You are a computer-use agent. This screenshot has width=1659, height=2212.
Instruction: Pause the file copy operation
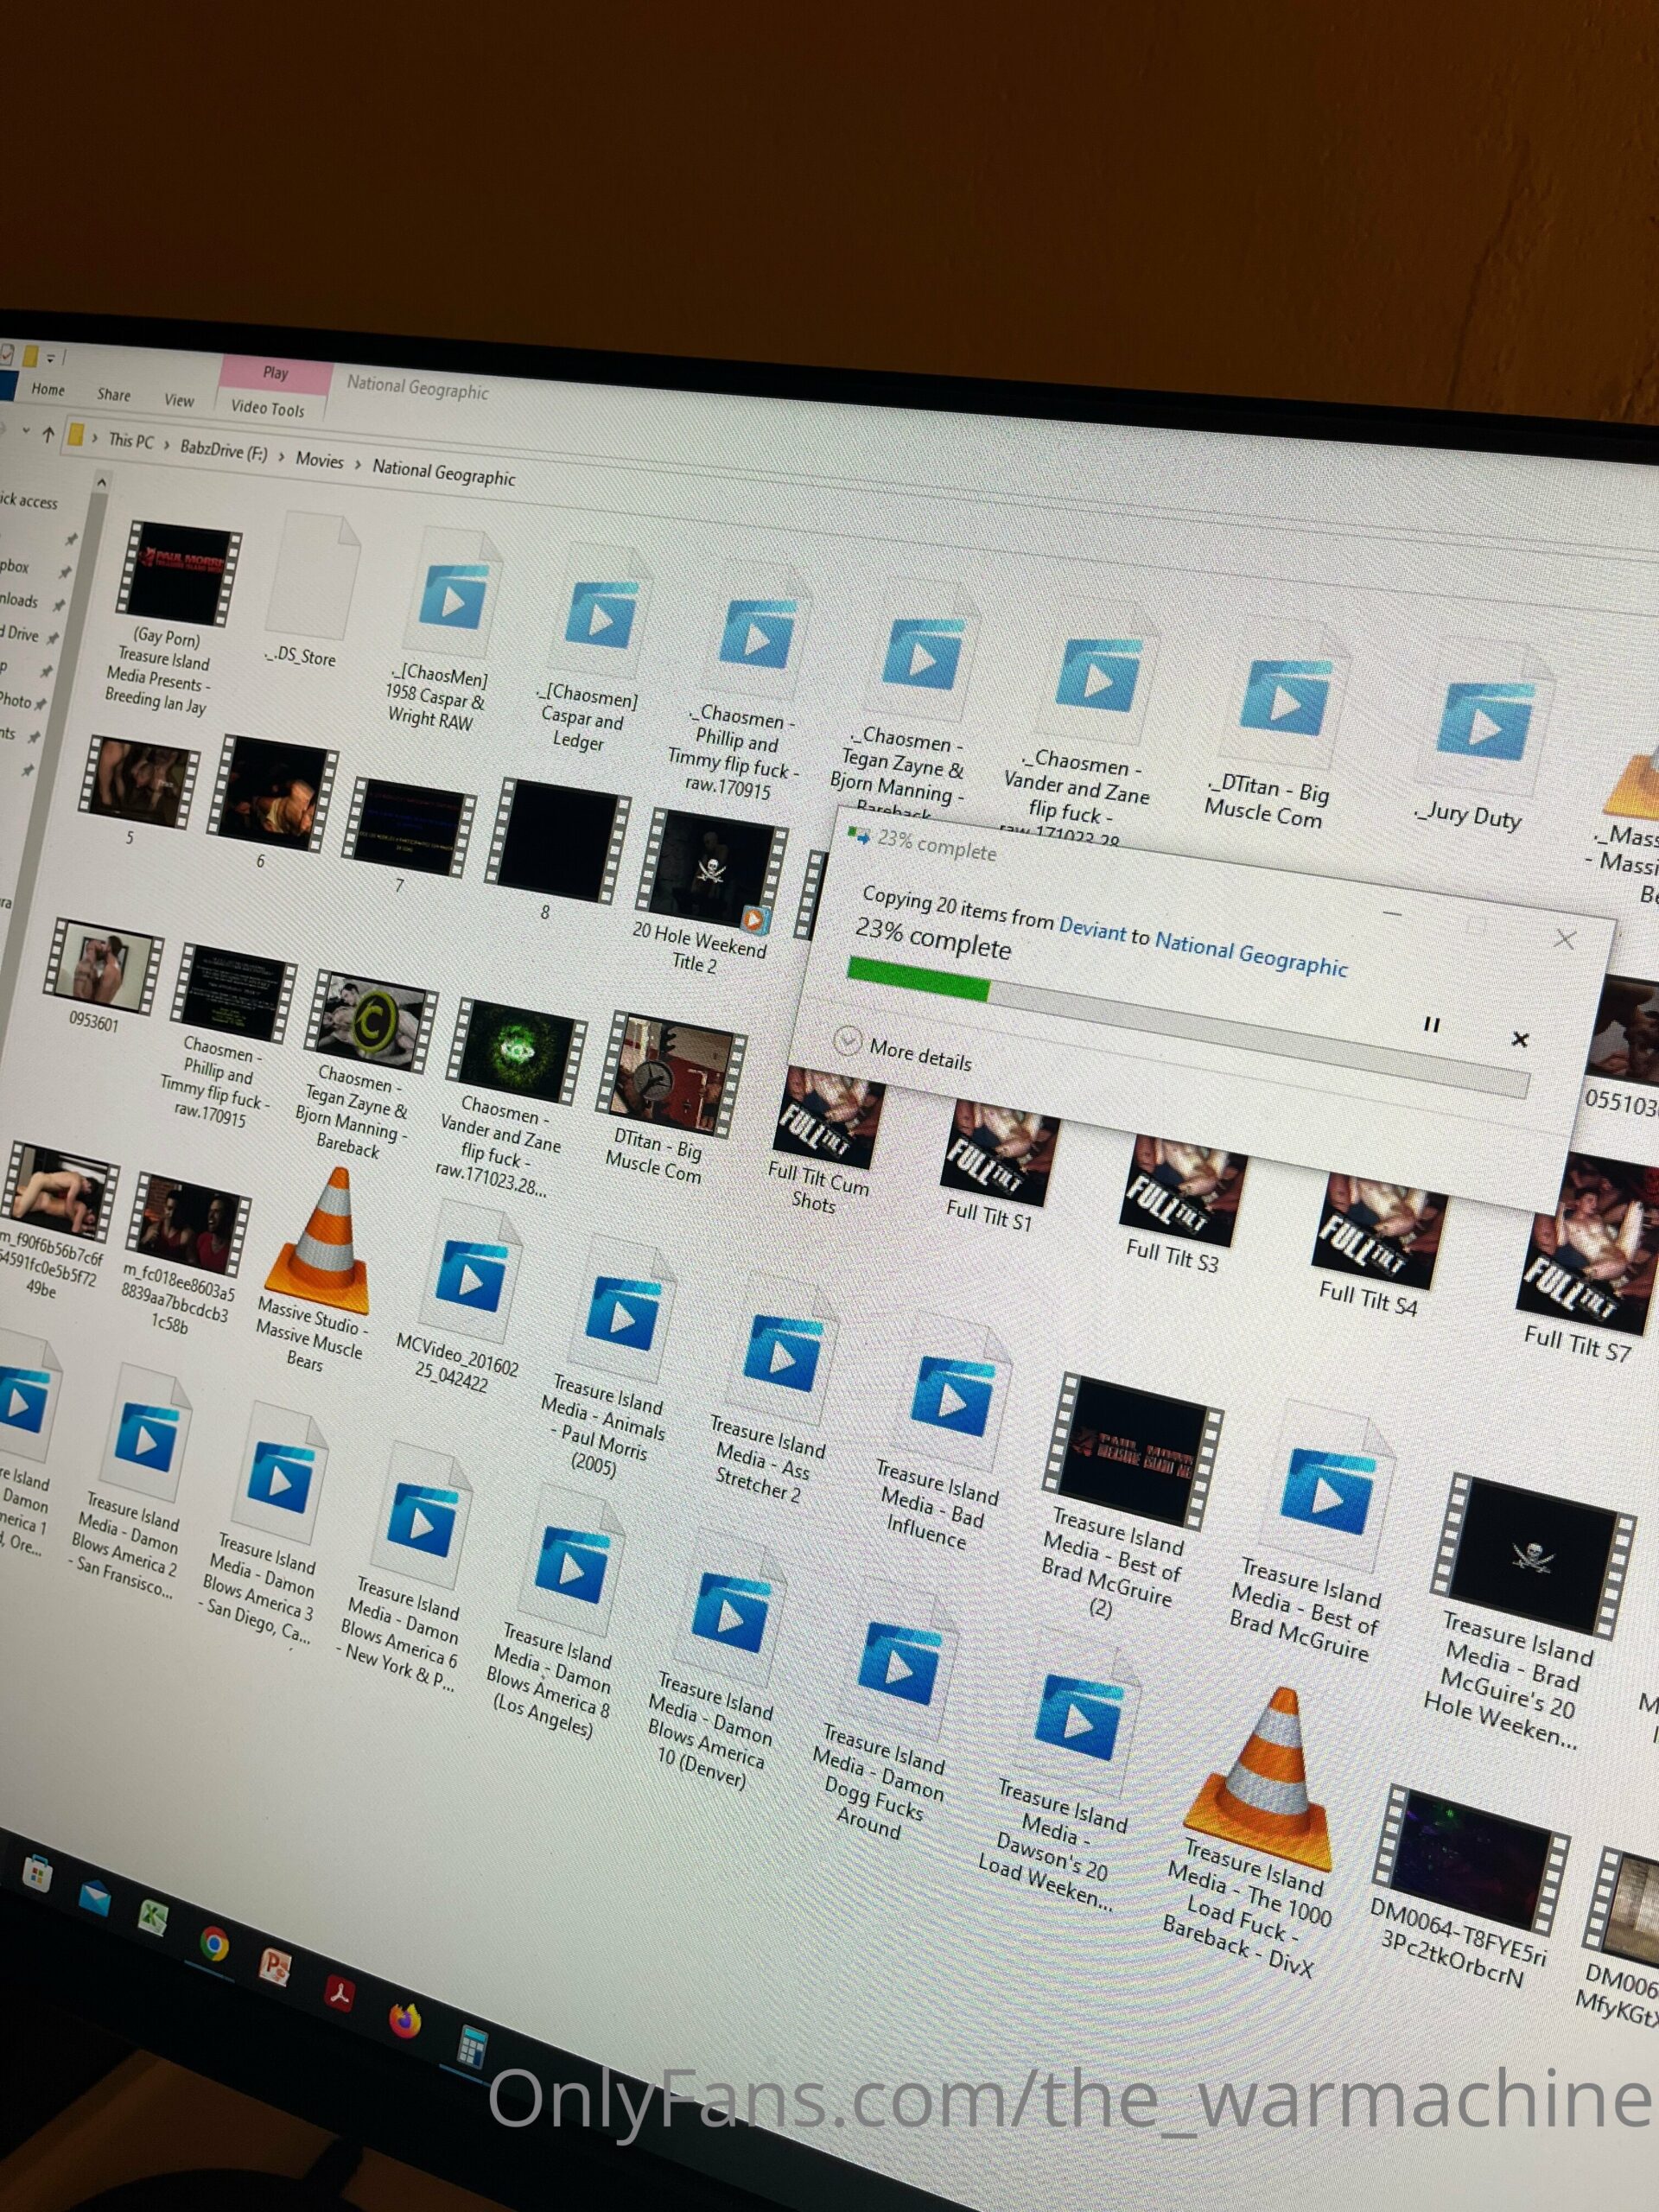pos(1431,1024)
